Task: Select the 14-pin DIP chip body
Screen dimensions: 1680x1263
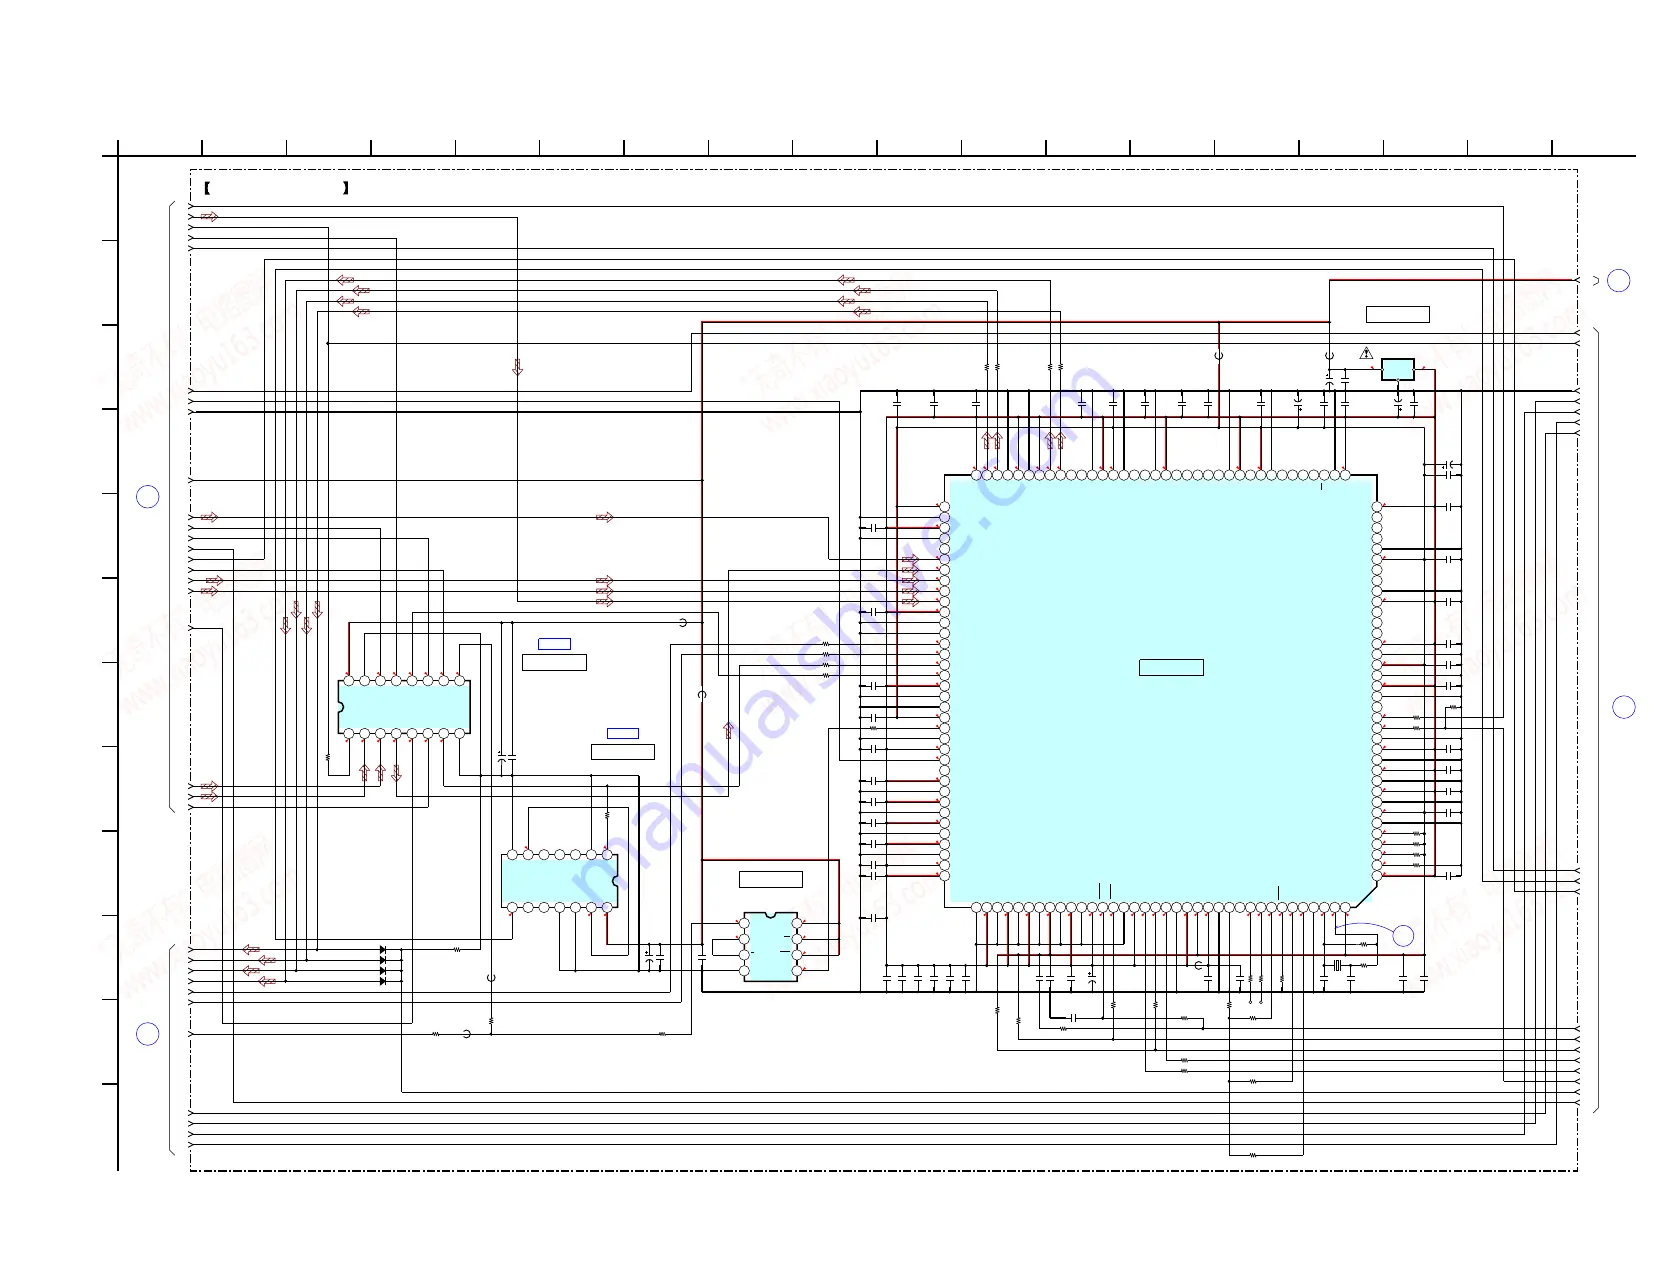Action: click(559, 881)
